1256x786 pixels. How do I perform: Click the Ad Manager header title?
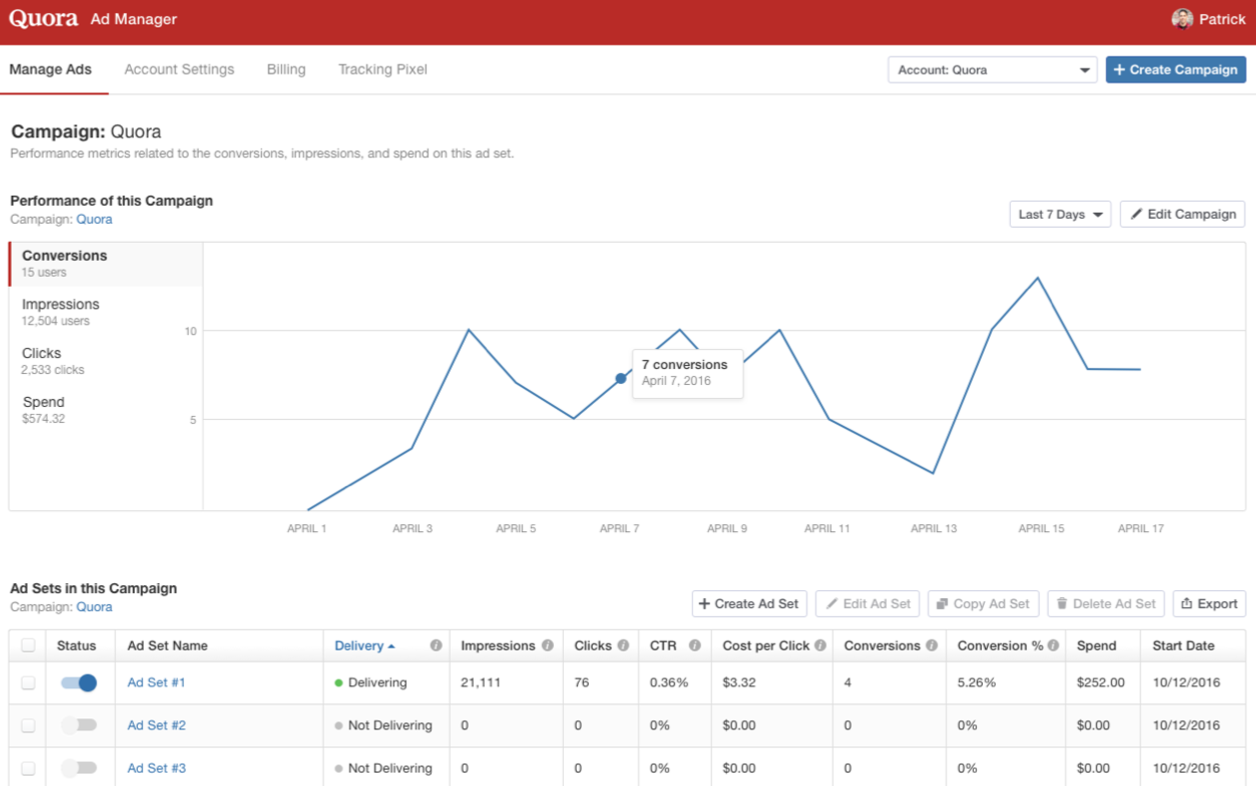133,19
